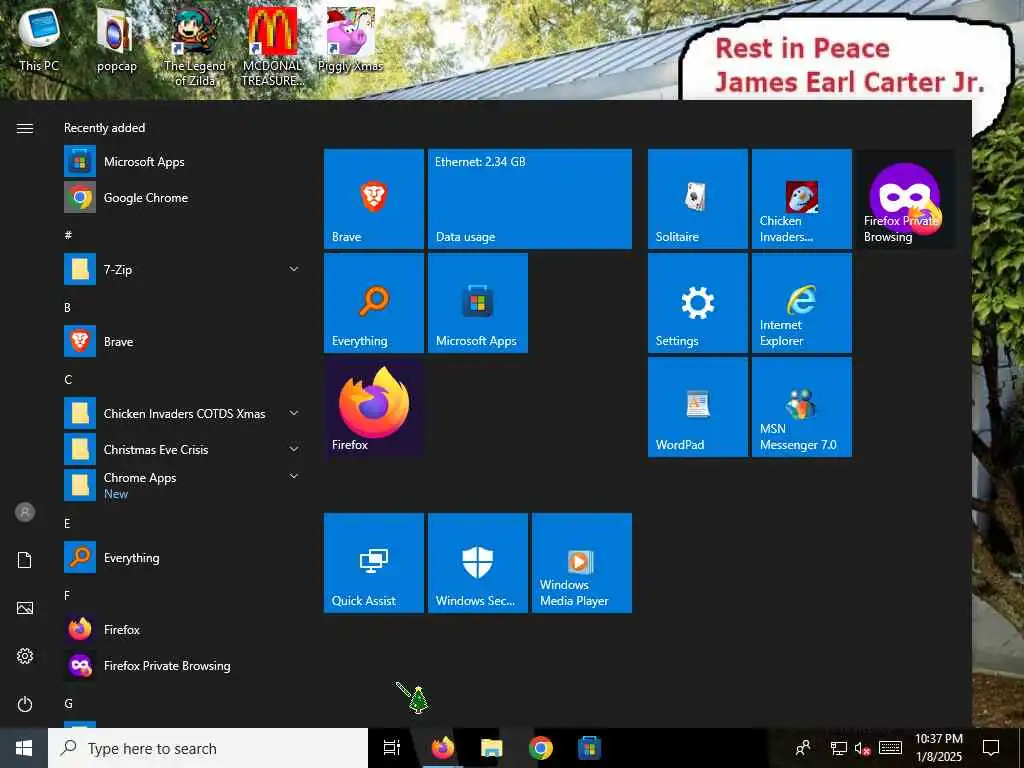Select the This PC desktop icon
Screen dimensions: 1024x768
pyautogui.click(x=39, y=39)
